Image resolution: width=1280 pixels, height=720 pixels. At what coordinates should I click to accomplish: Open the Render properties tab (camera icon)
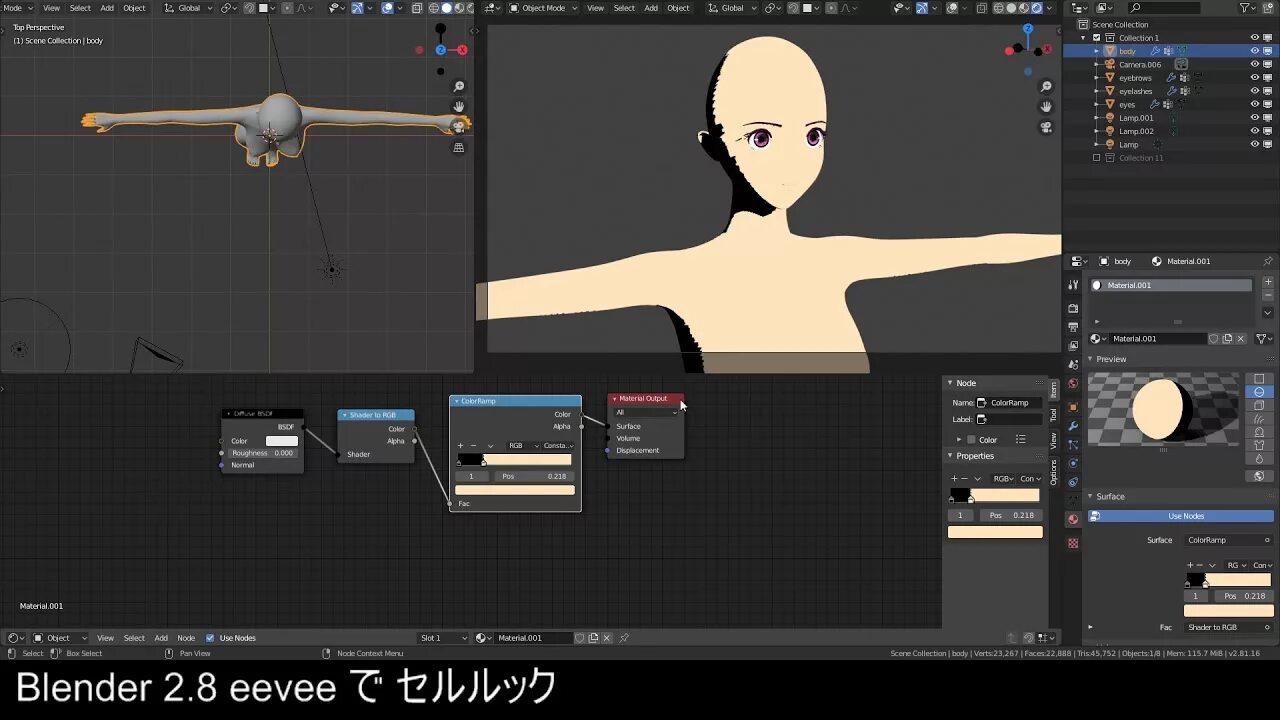[x=1073, y=308]
